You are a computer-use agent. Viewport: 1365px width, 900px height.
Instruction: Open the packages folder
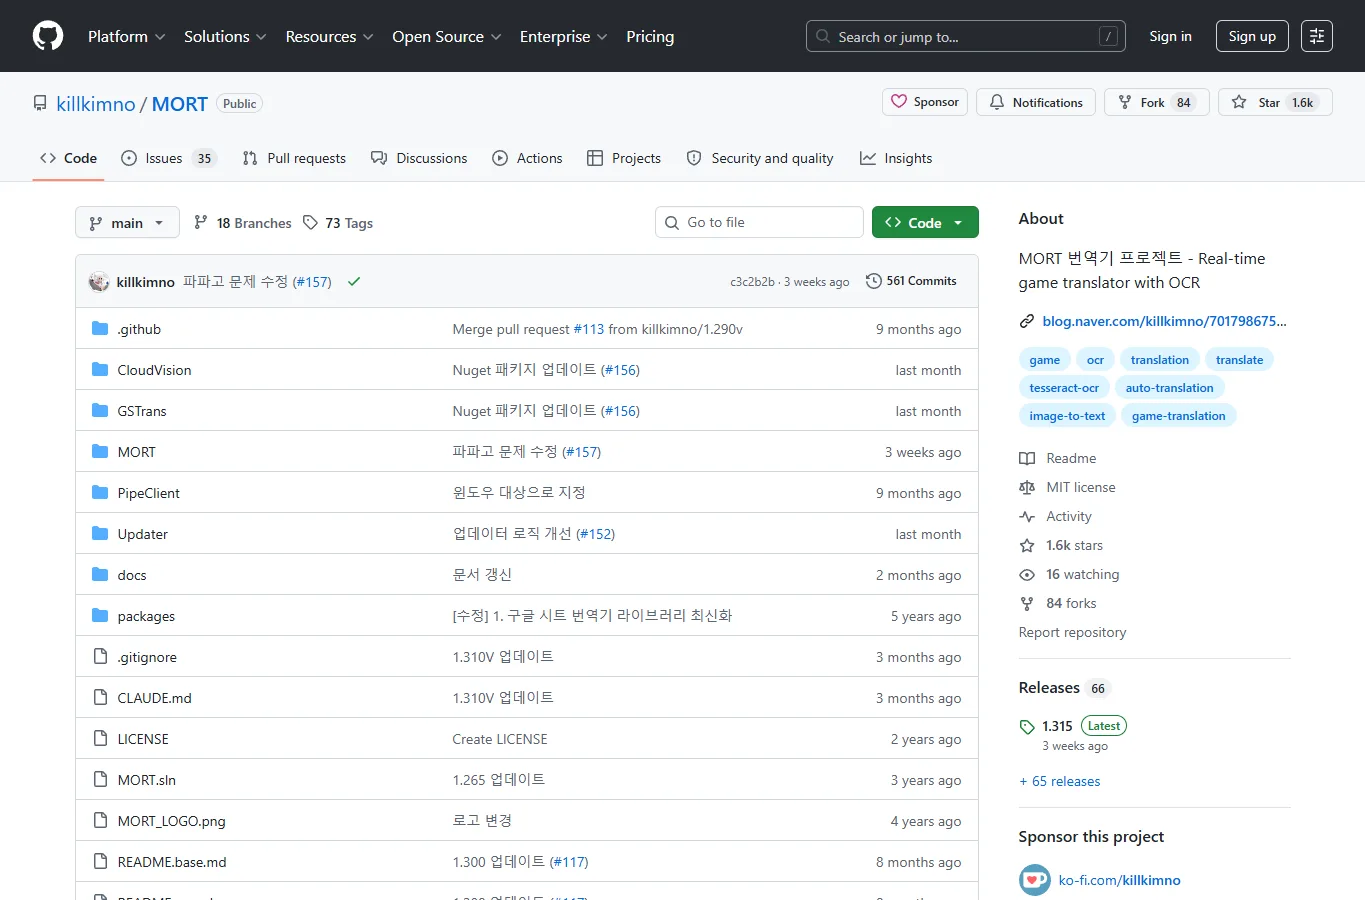click(x=146, y=616)
